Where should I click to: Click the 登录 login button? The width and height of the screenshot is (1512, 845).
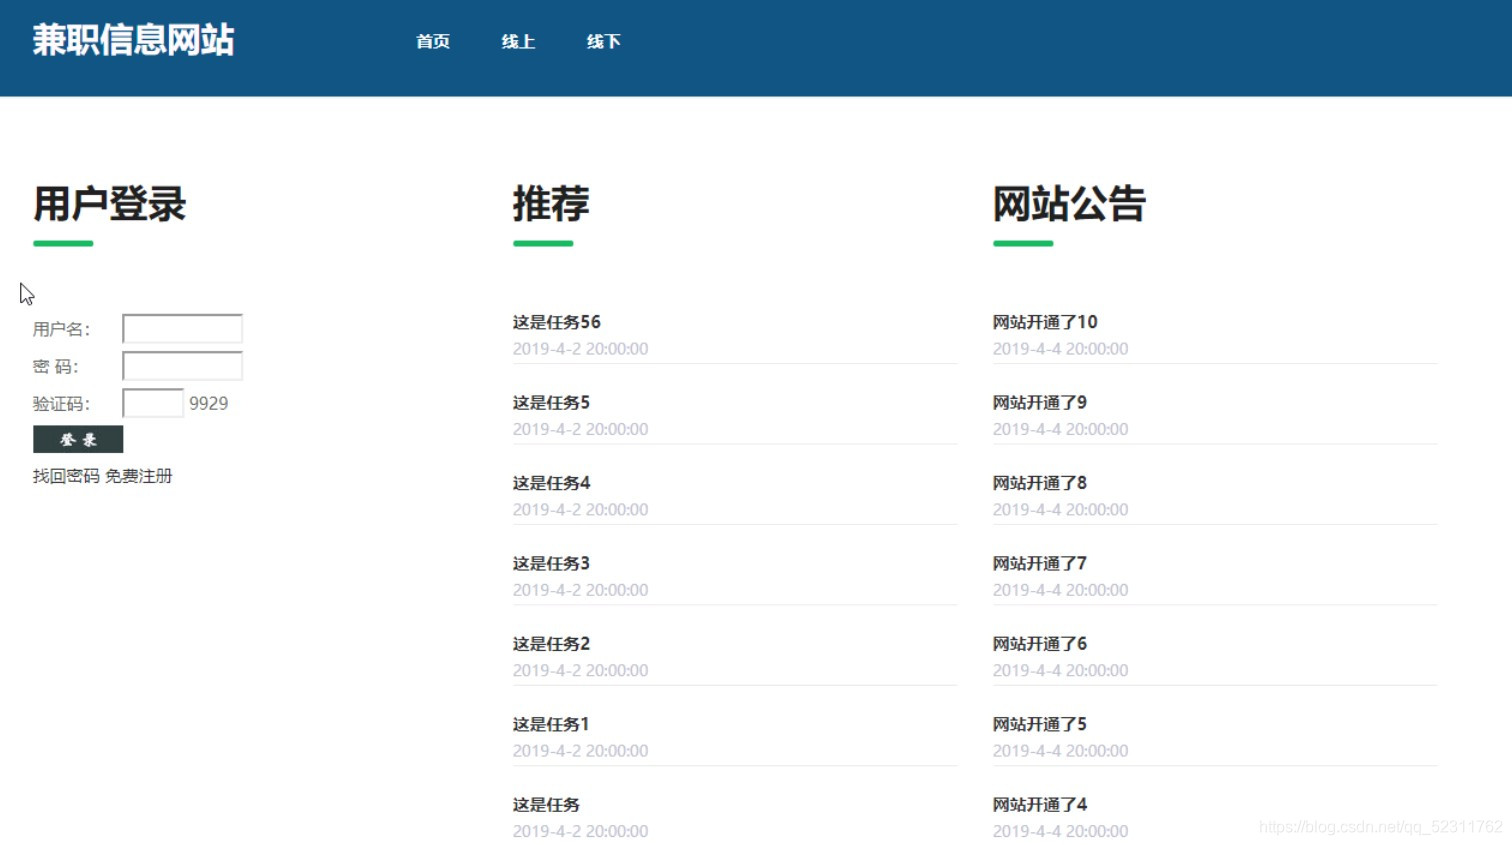click(78, 438)
